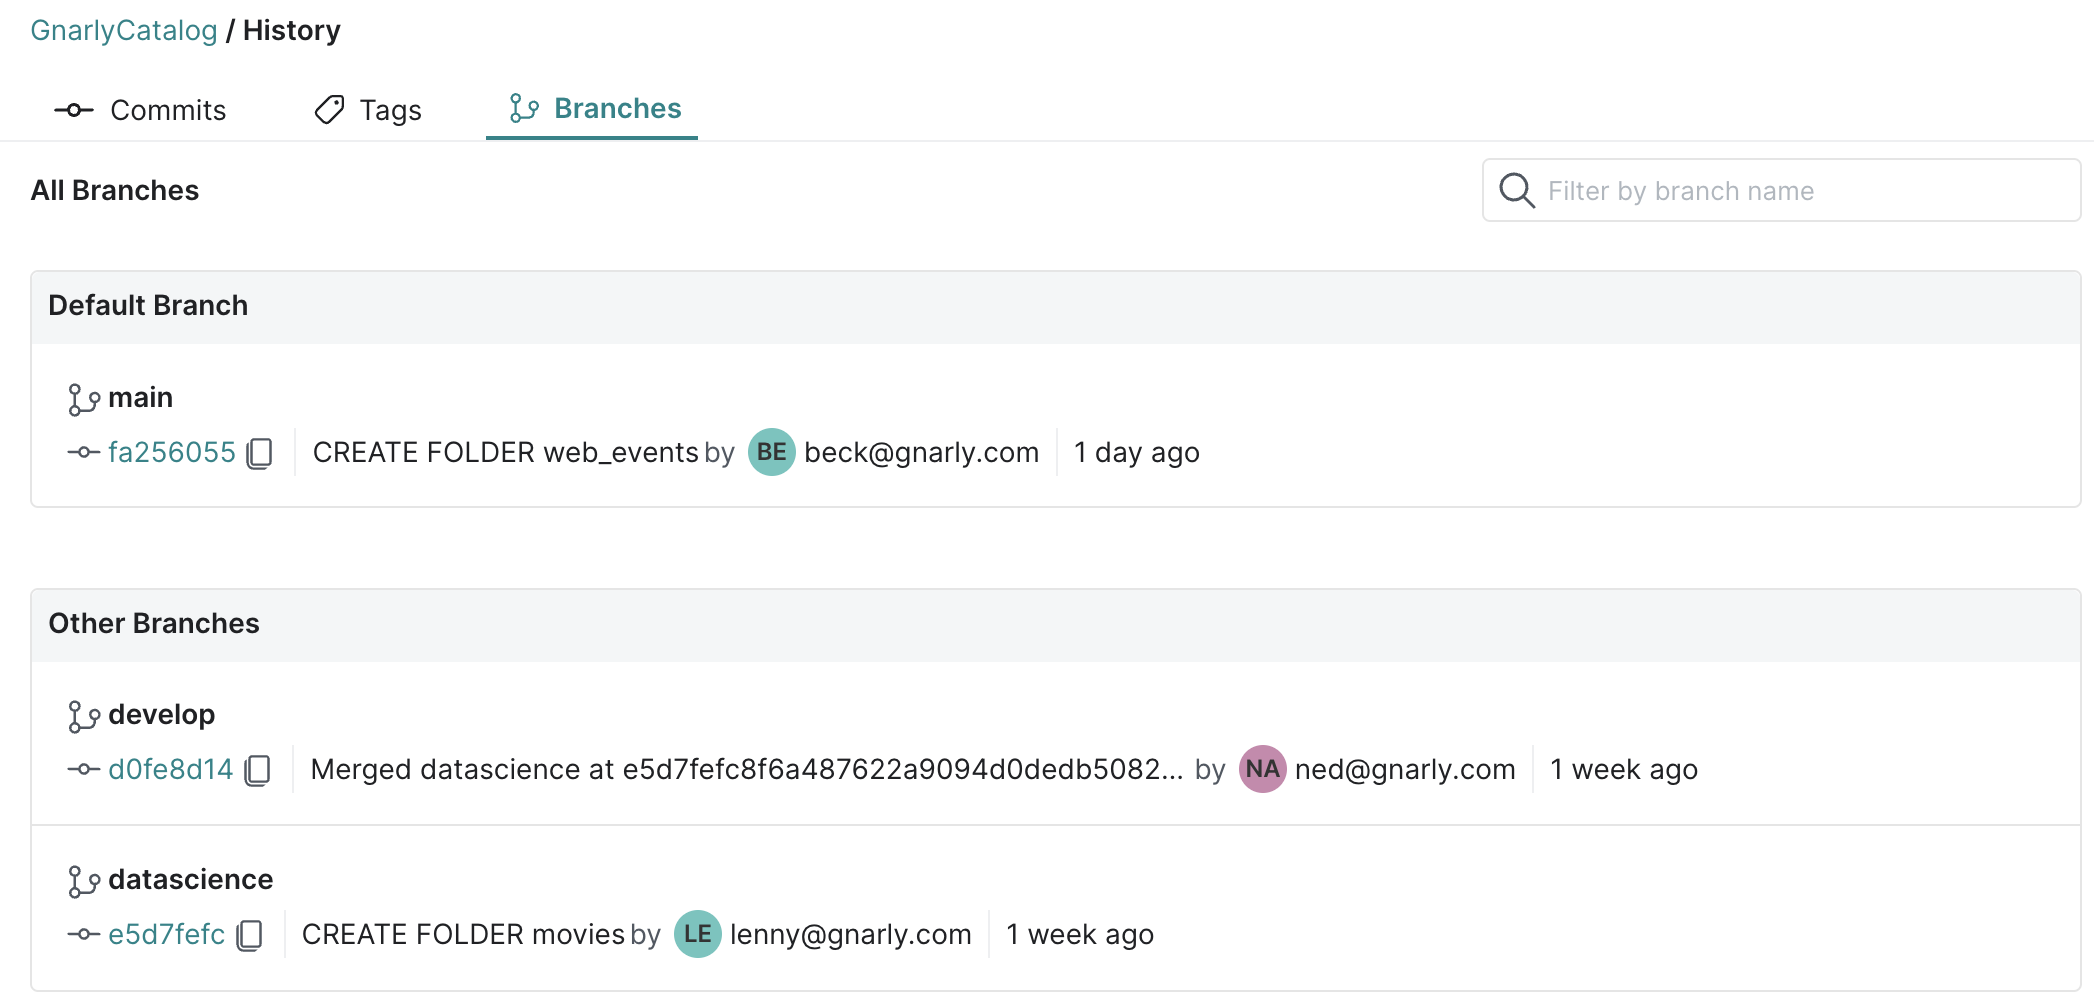Screen dimensions: 2094x1004
Task: Open commit d0fe8d14 link
Action: pos(170,770)
